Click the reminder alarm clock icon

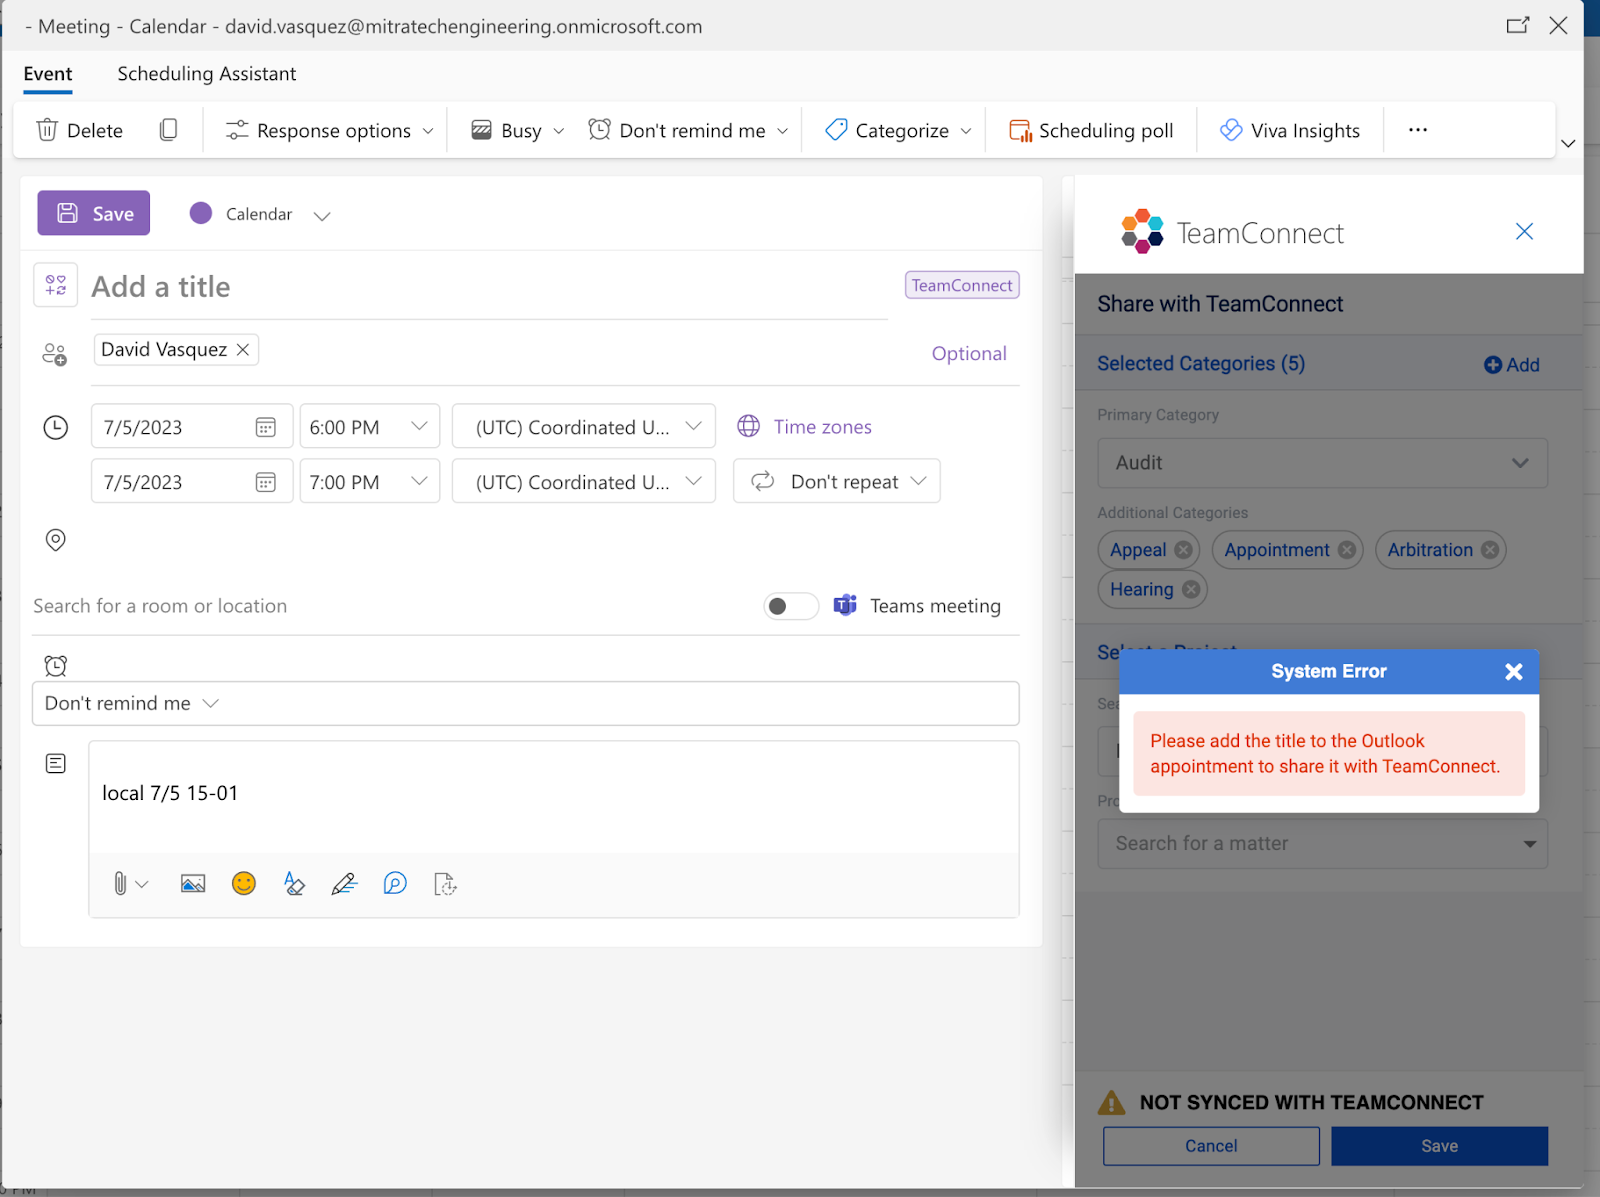[x=56, y=666]
